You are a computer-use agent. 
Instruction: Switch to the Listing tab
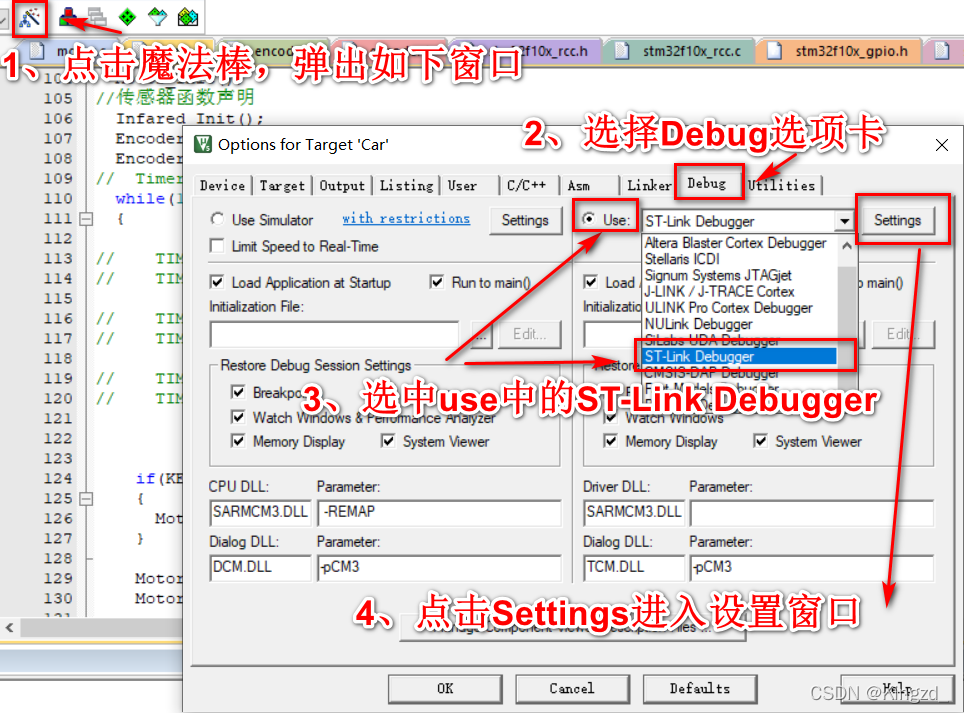[x=406, y=186]
